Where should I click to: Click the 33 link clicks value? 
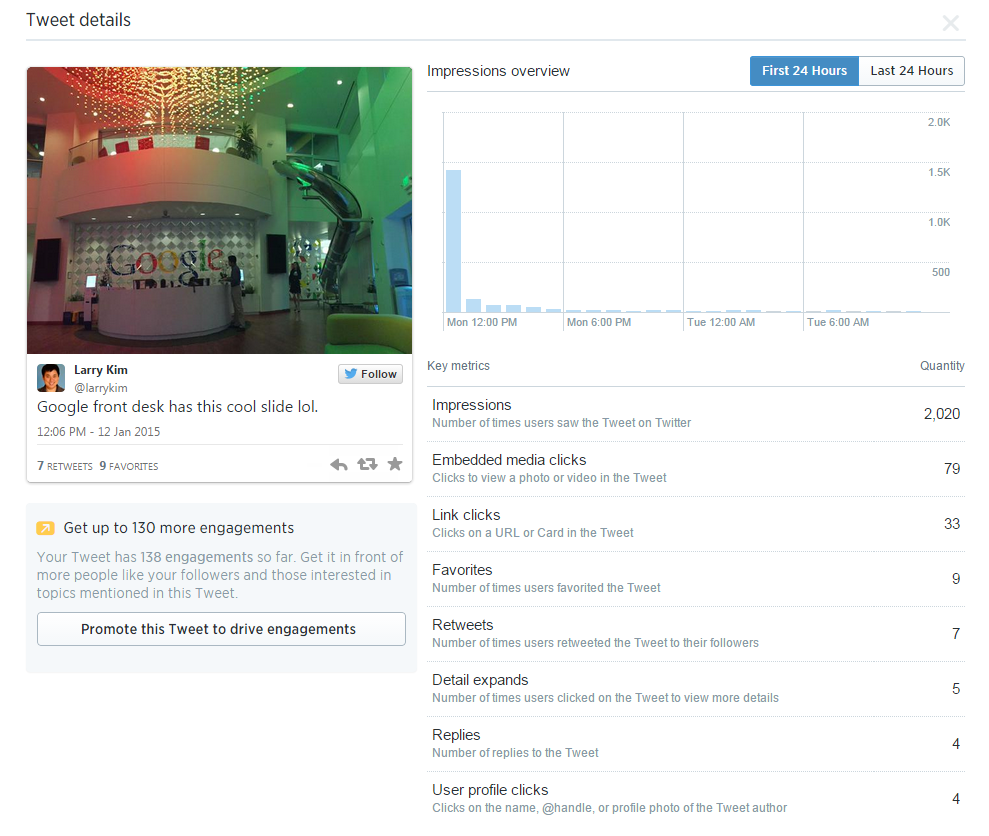[952, 524]
